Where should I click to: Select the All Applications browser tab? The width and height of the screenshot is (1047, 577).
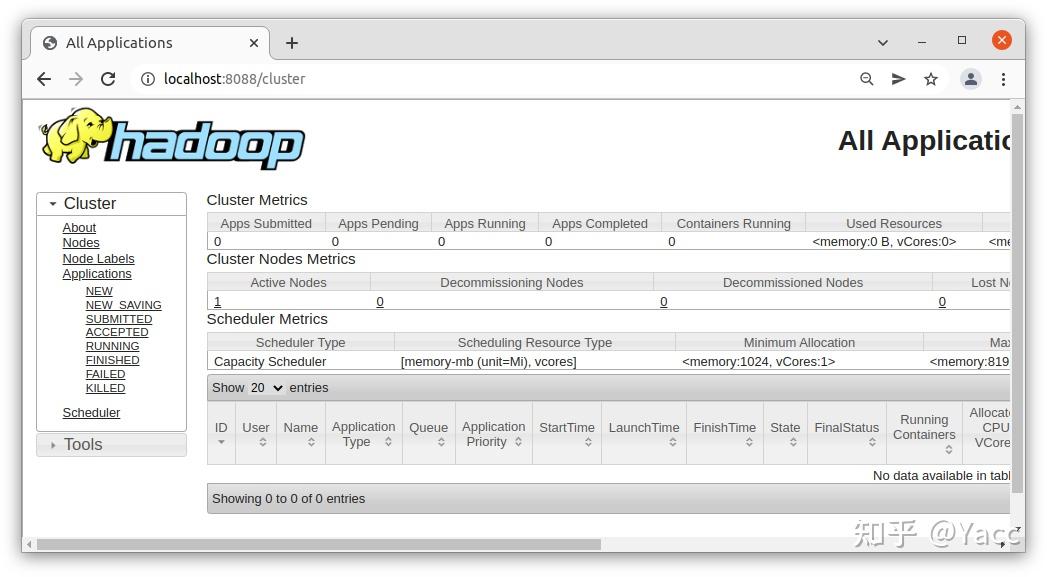(x=130, y=42)
